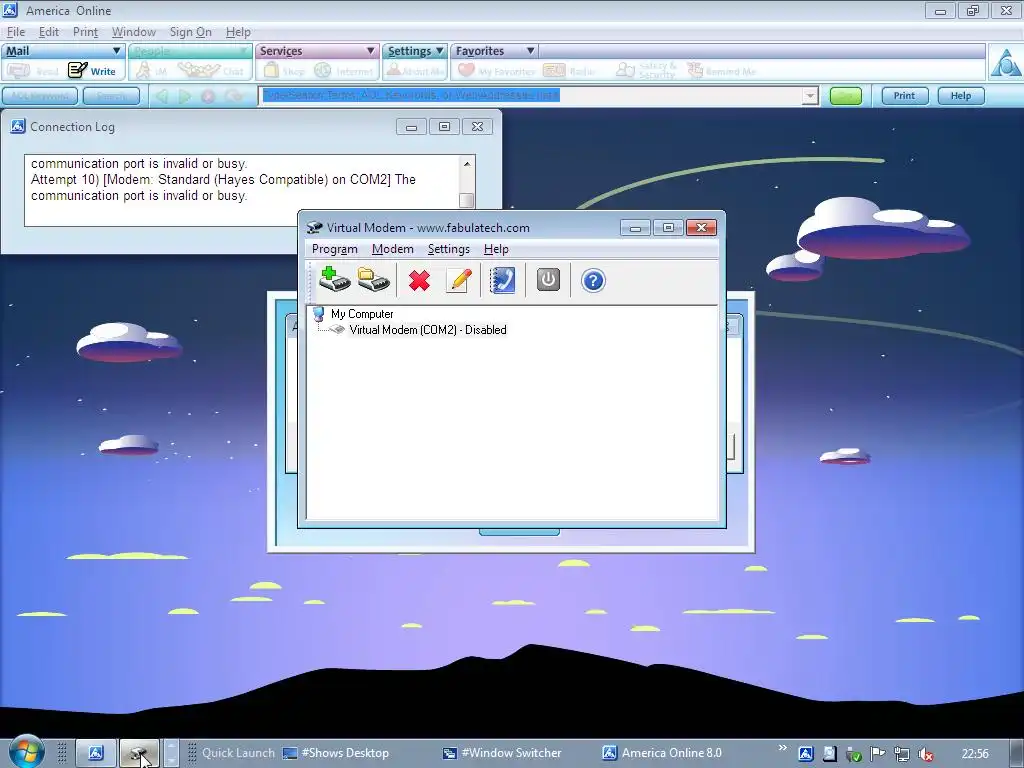The width and height of the screenshot is (1024, 768).
Task: Click the AOL Keyword button
Action: (40, 96)
